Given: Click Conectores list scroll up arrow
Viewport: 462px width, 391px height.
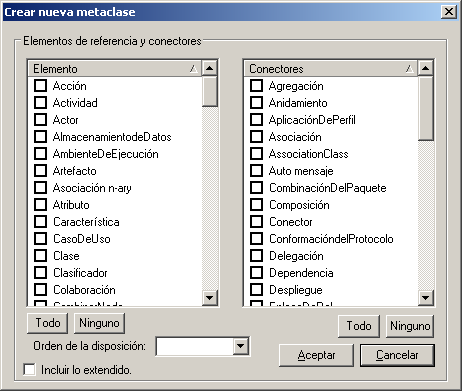Looking at the screenshot, I should (426, 68).
